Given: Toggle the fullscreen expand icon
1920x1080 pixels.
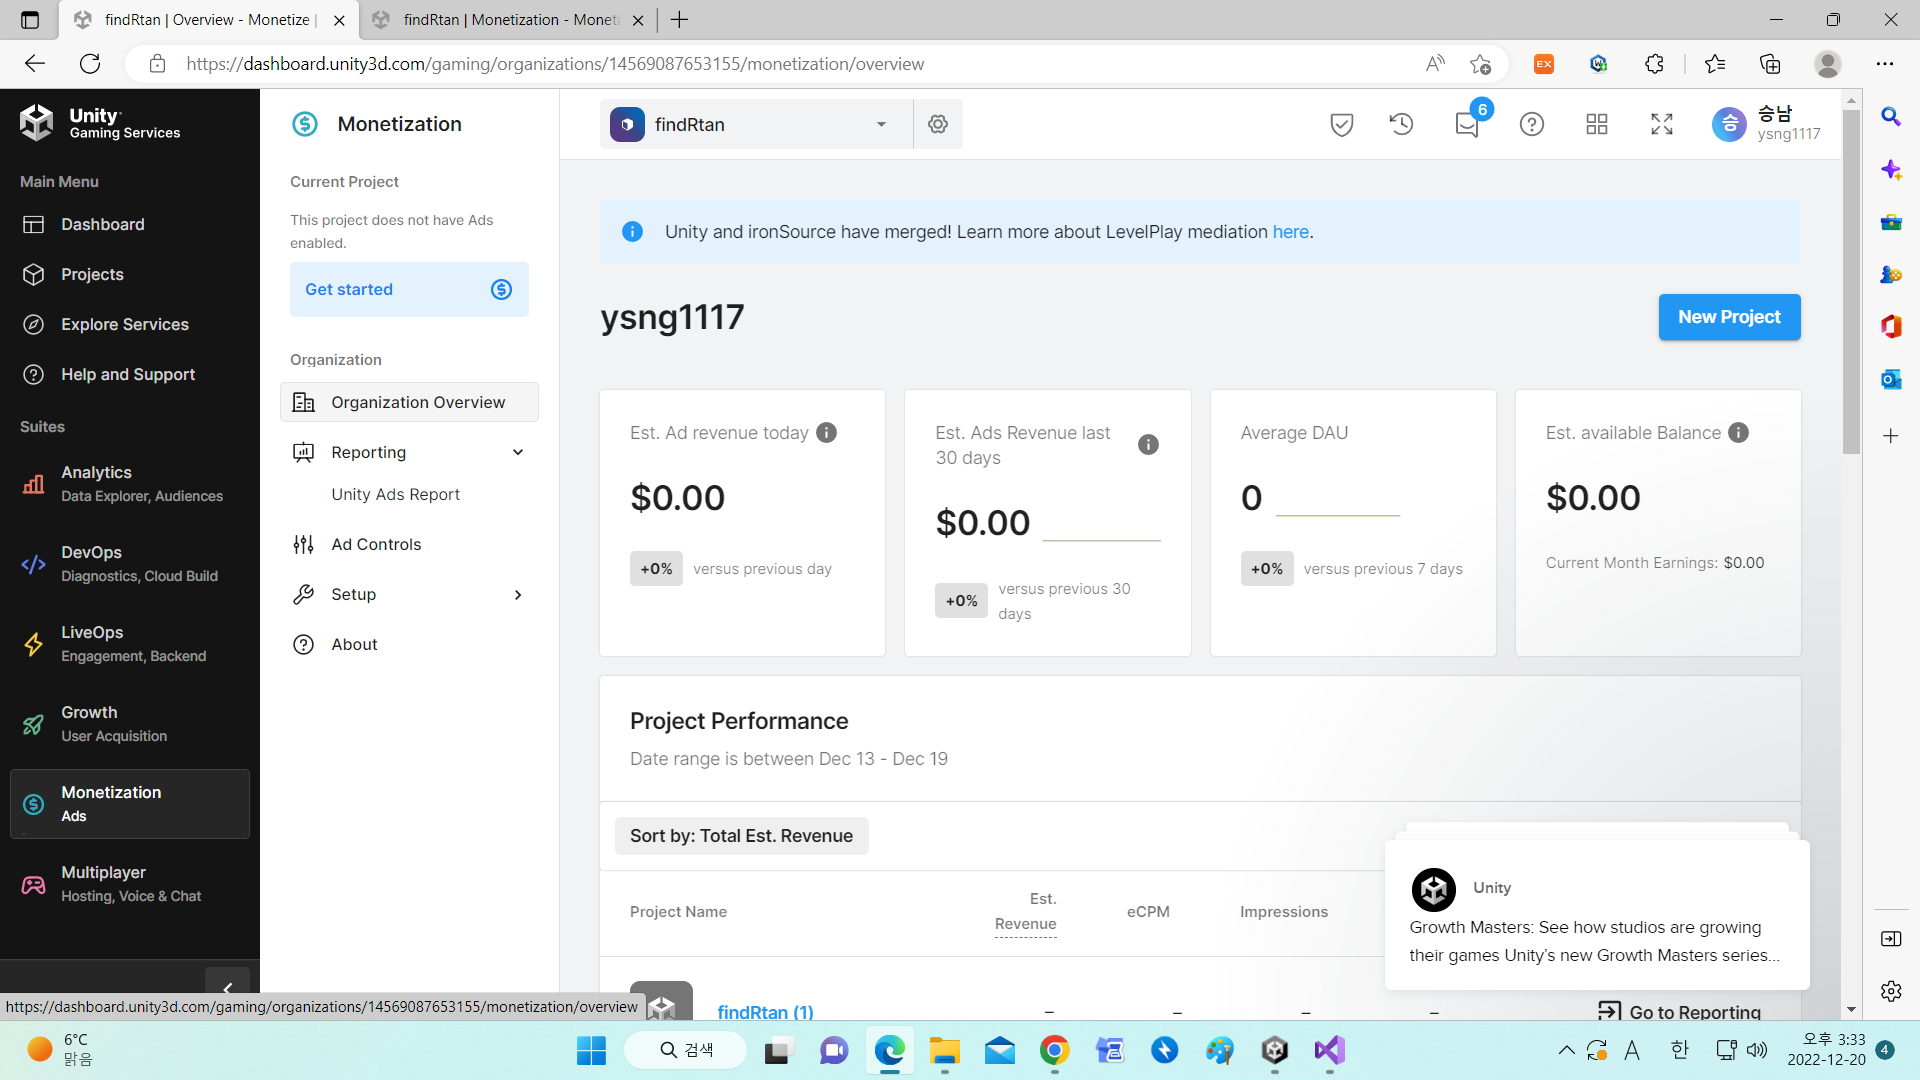Looking at the screenshot, I should point(1662,124).
